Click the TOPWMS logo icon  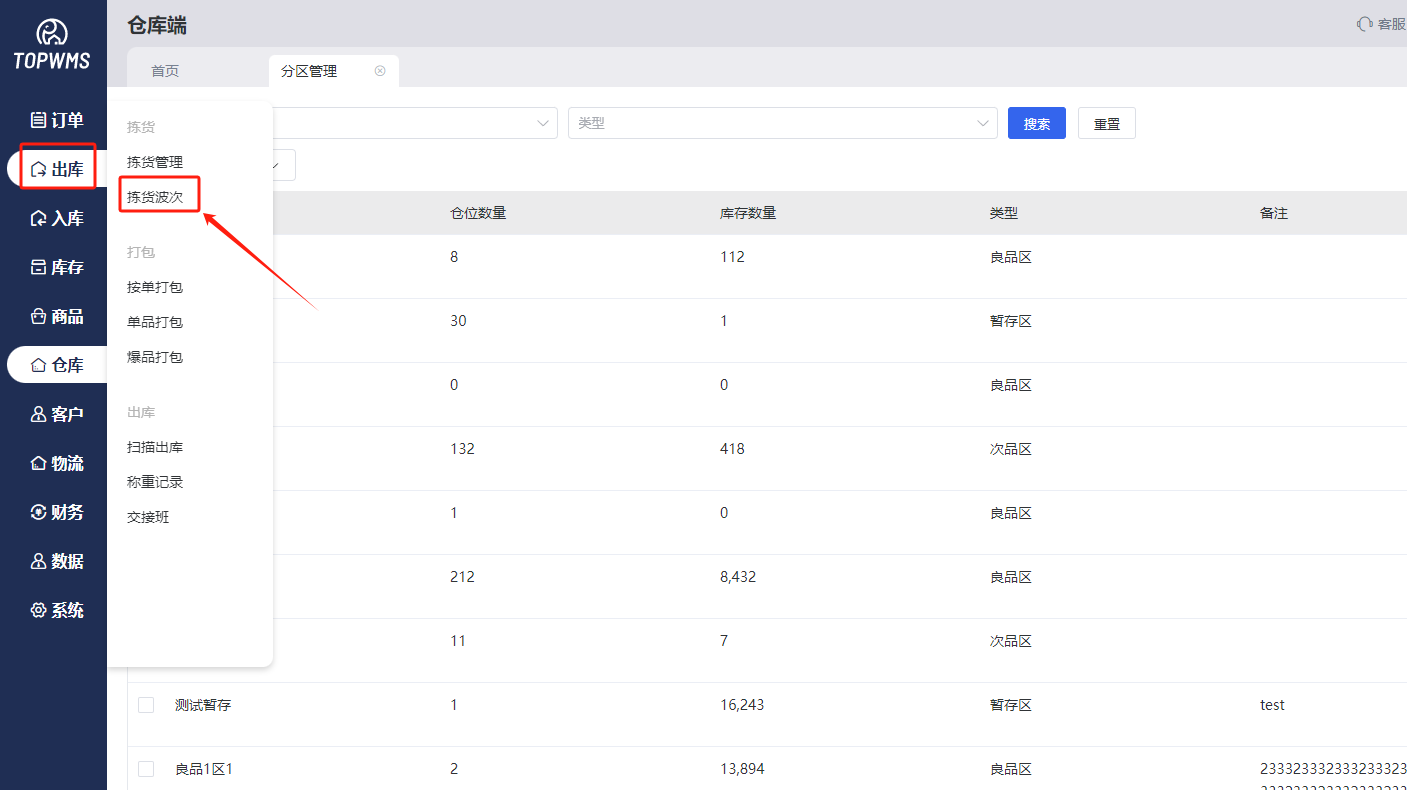[52, 33]
